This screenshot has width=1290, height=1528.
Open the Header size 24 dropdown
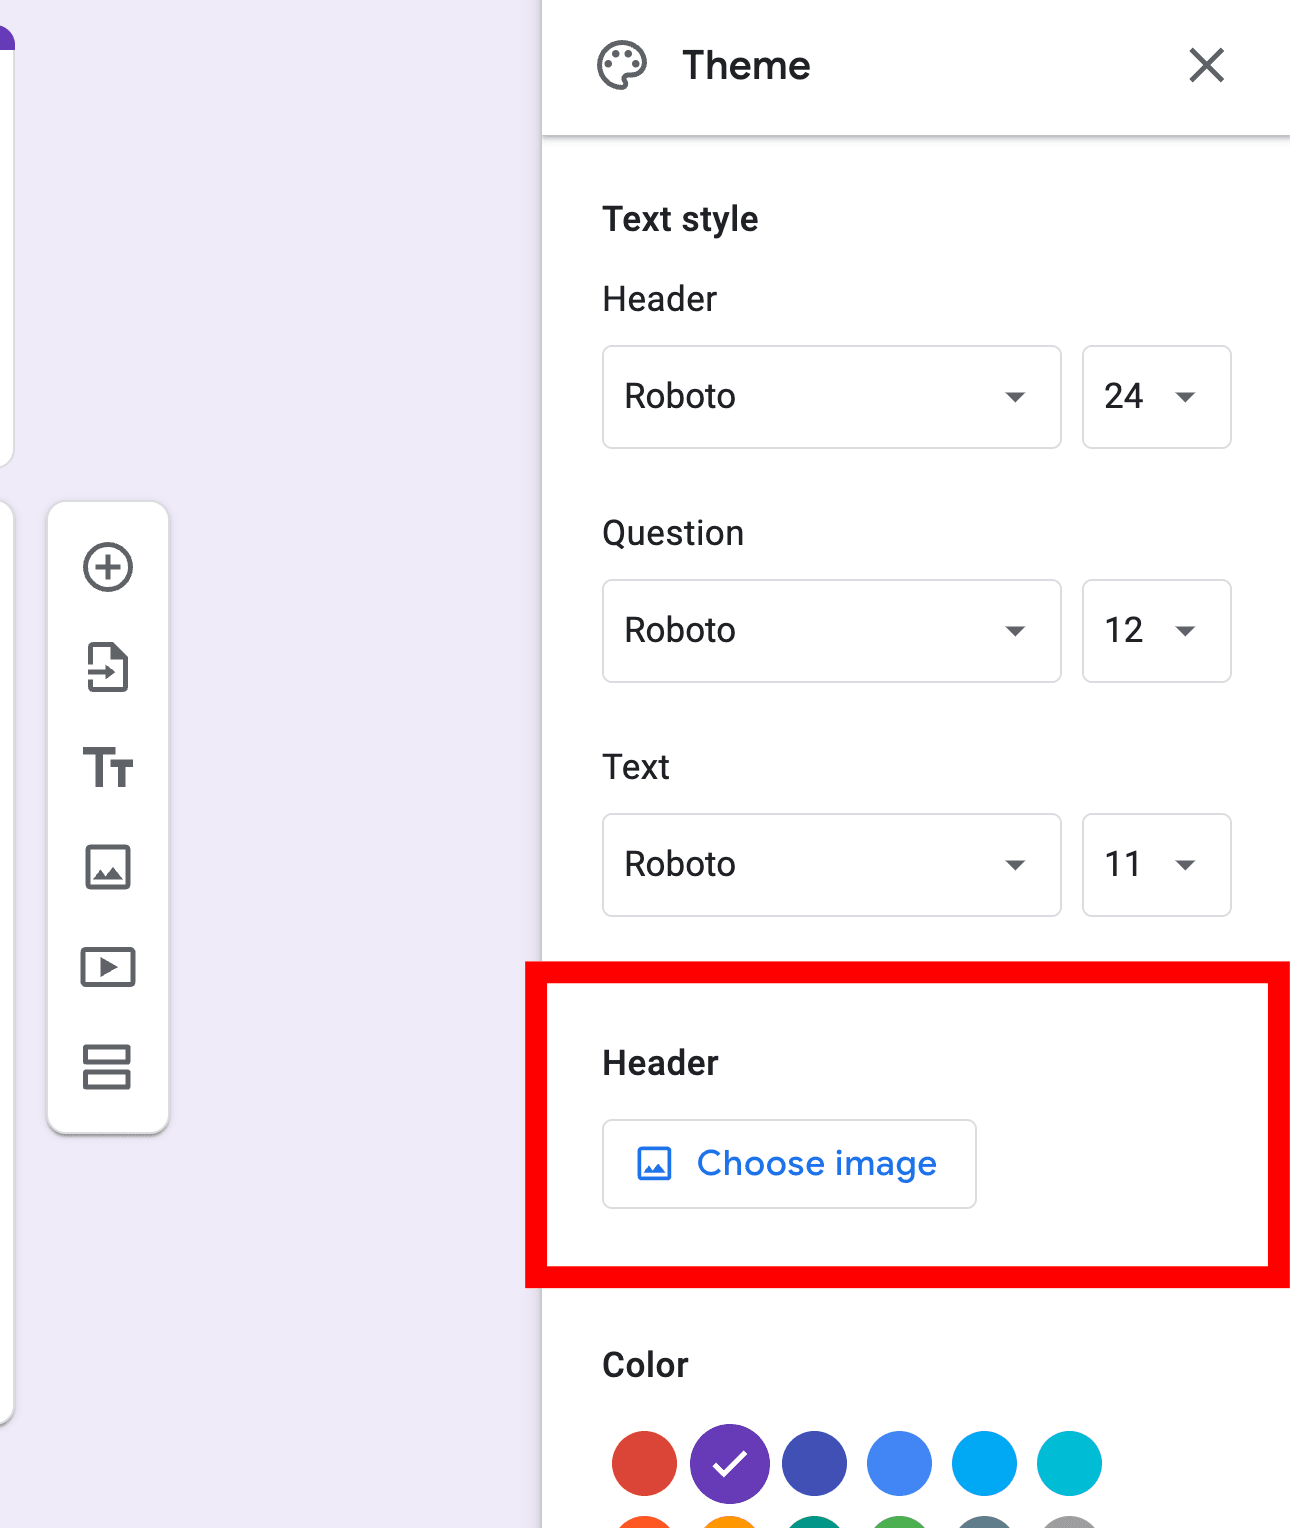tap(1156, 397)
